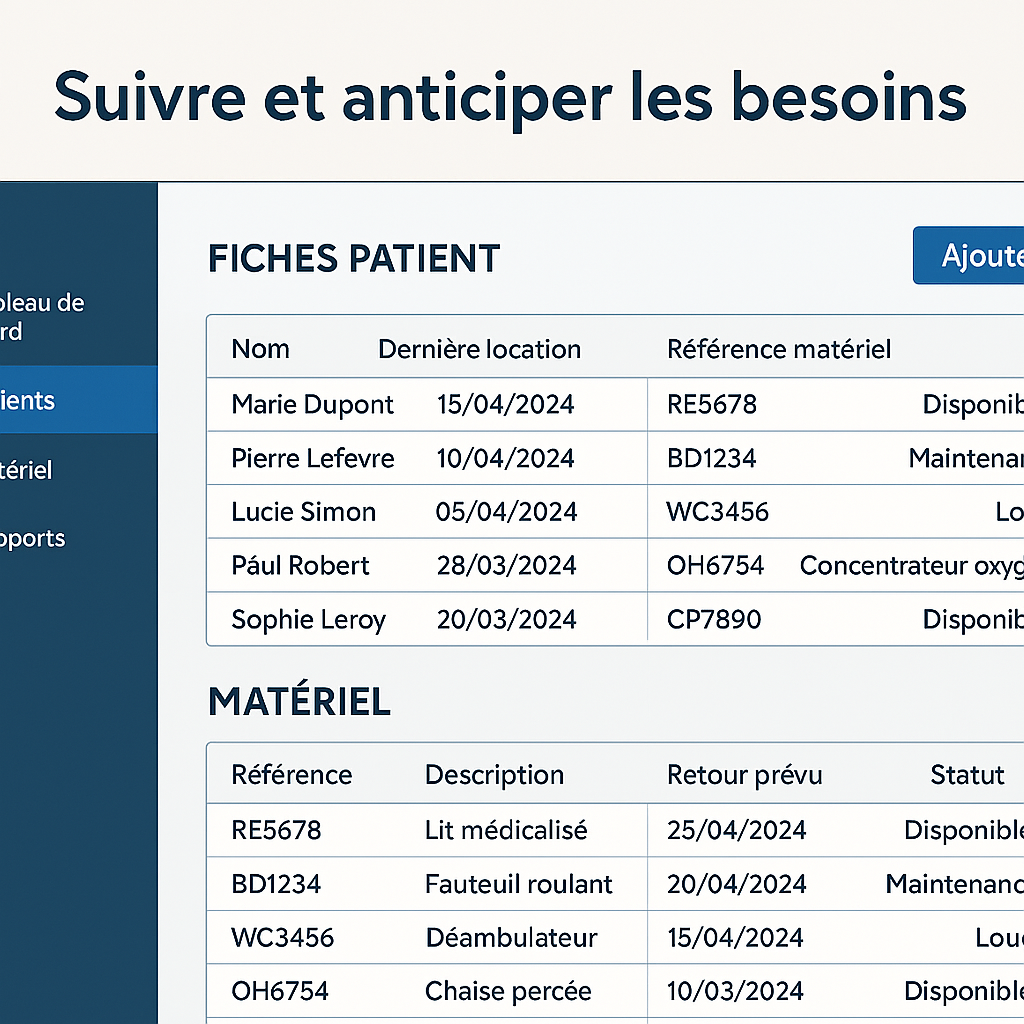
Task: Open the Pául Robert patient record
Action: pos(615,565)
